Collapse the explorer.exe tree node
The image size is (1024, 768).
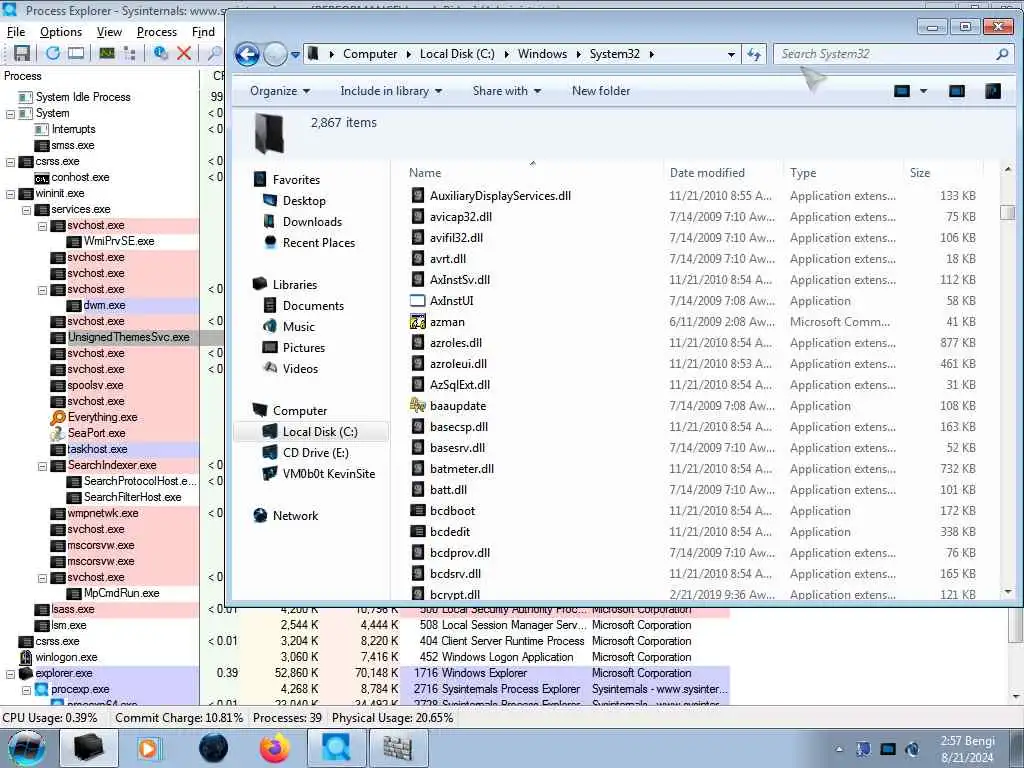click(x=10, y=674)
